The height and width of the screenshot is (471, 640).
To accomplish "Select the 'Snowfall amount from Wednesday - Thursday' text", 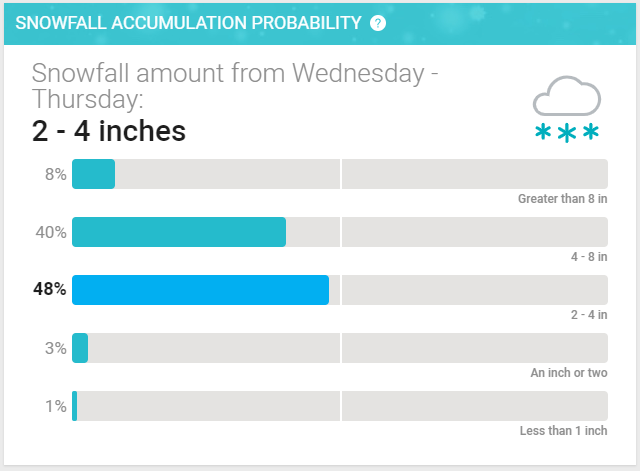I will [x=235, y=87].
